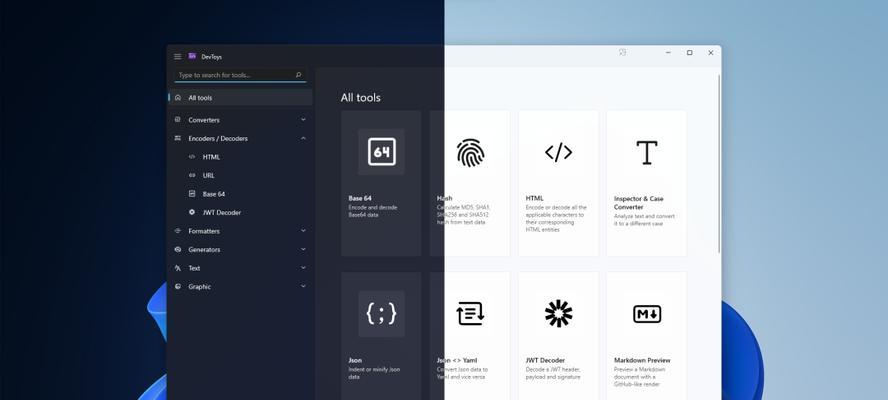Expand the Formatters group in sidebar
This screenshot has width=888, height=400.
(240, 231)
